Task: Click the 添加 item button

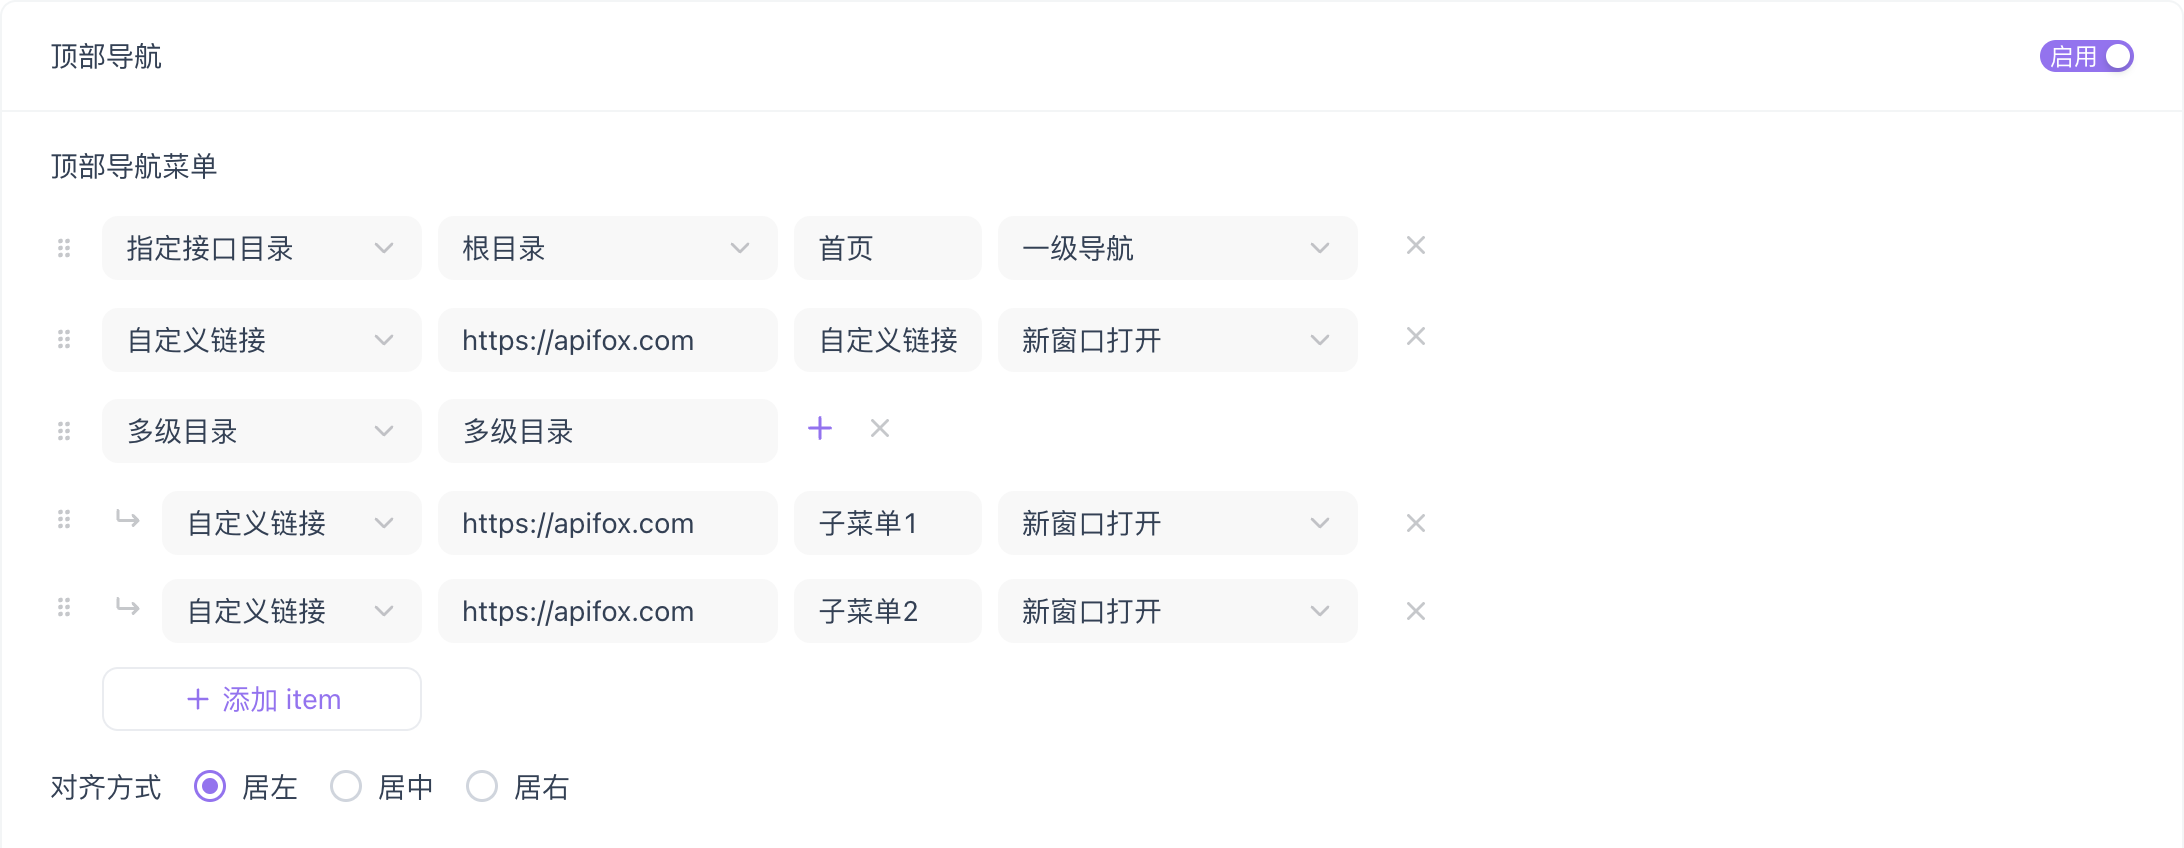Action: pos(261,698)
